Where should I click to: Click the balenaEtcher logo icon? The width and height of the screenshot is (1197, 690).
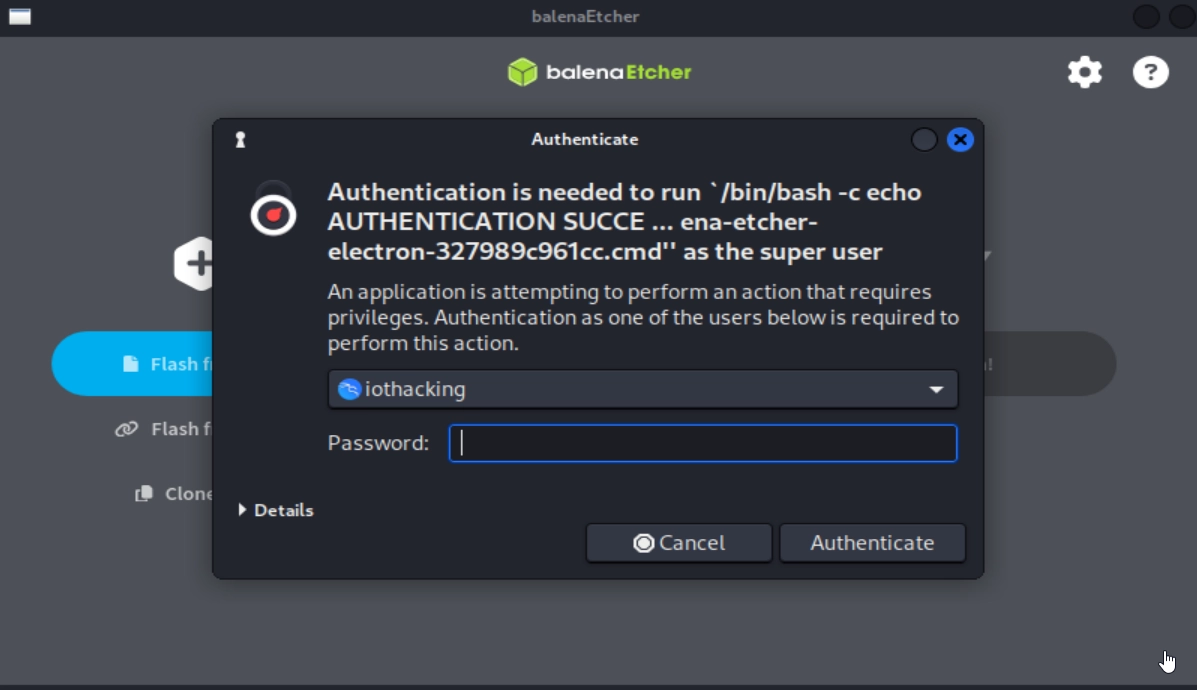coord(522,71)
